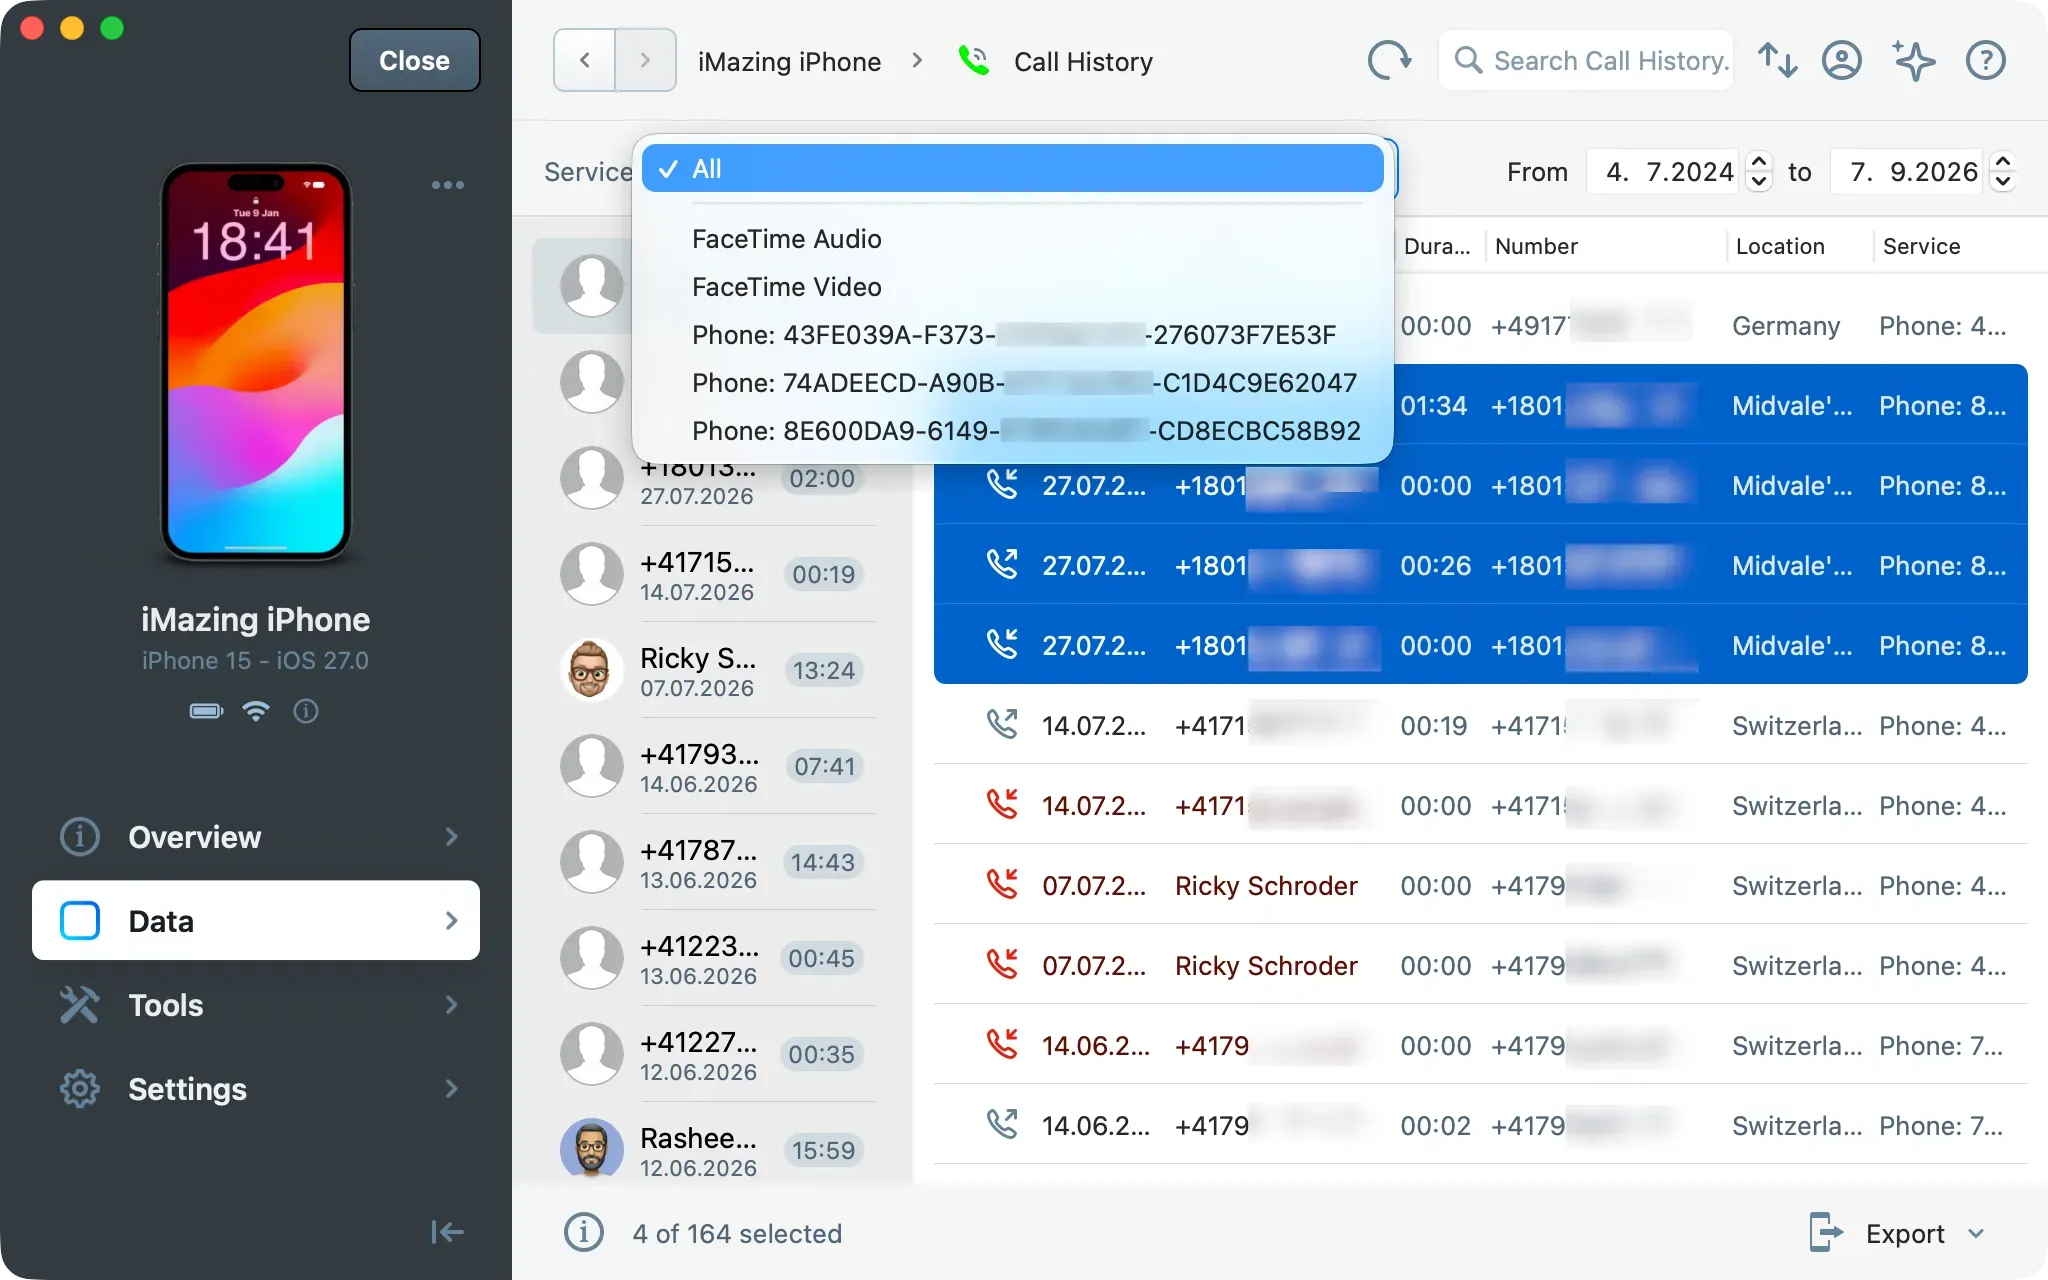Screen dimensions: 2048x1280
Task: Click the To date stepper arrows
Action: pos(2002,171)
